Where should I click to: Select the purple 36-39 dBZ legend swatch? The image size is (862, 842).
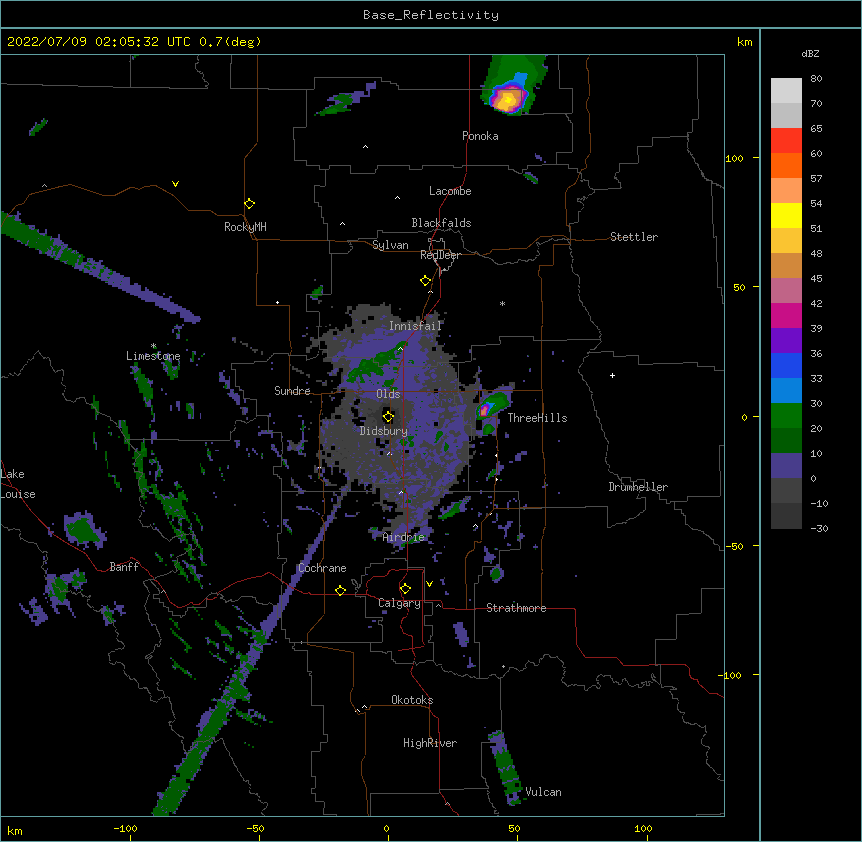click(x=786, y=341)
